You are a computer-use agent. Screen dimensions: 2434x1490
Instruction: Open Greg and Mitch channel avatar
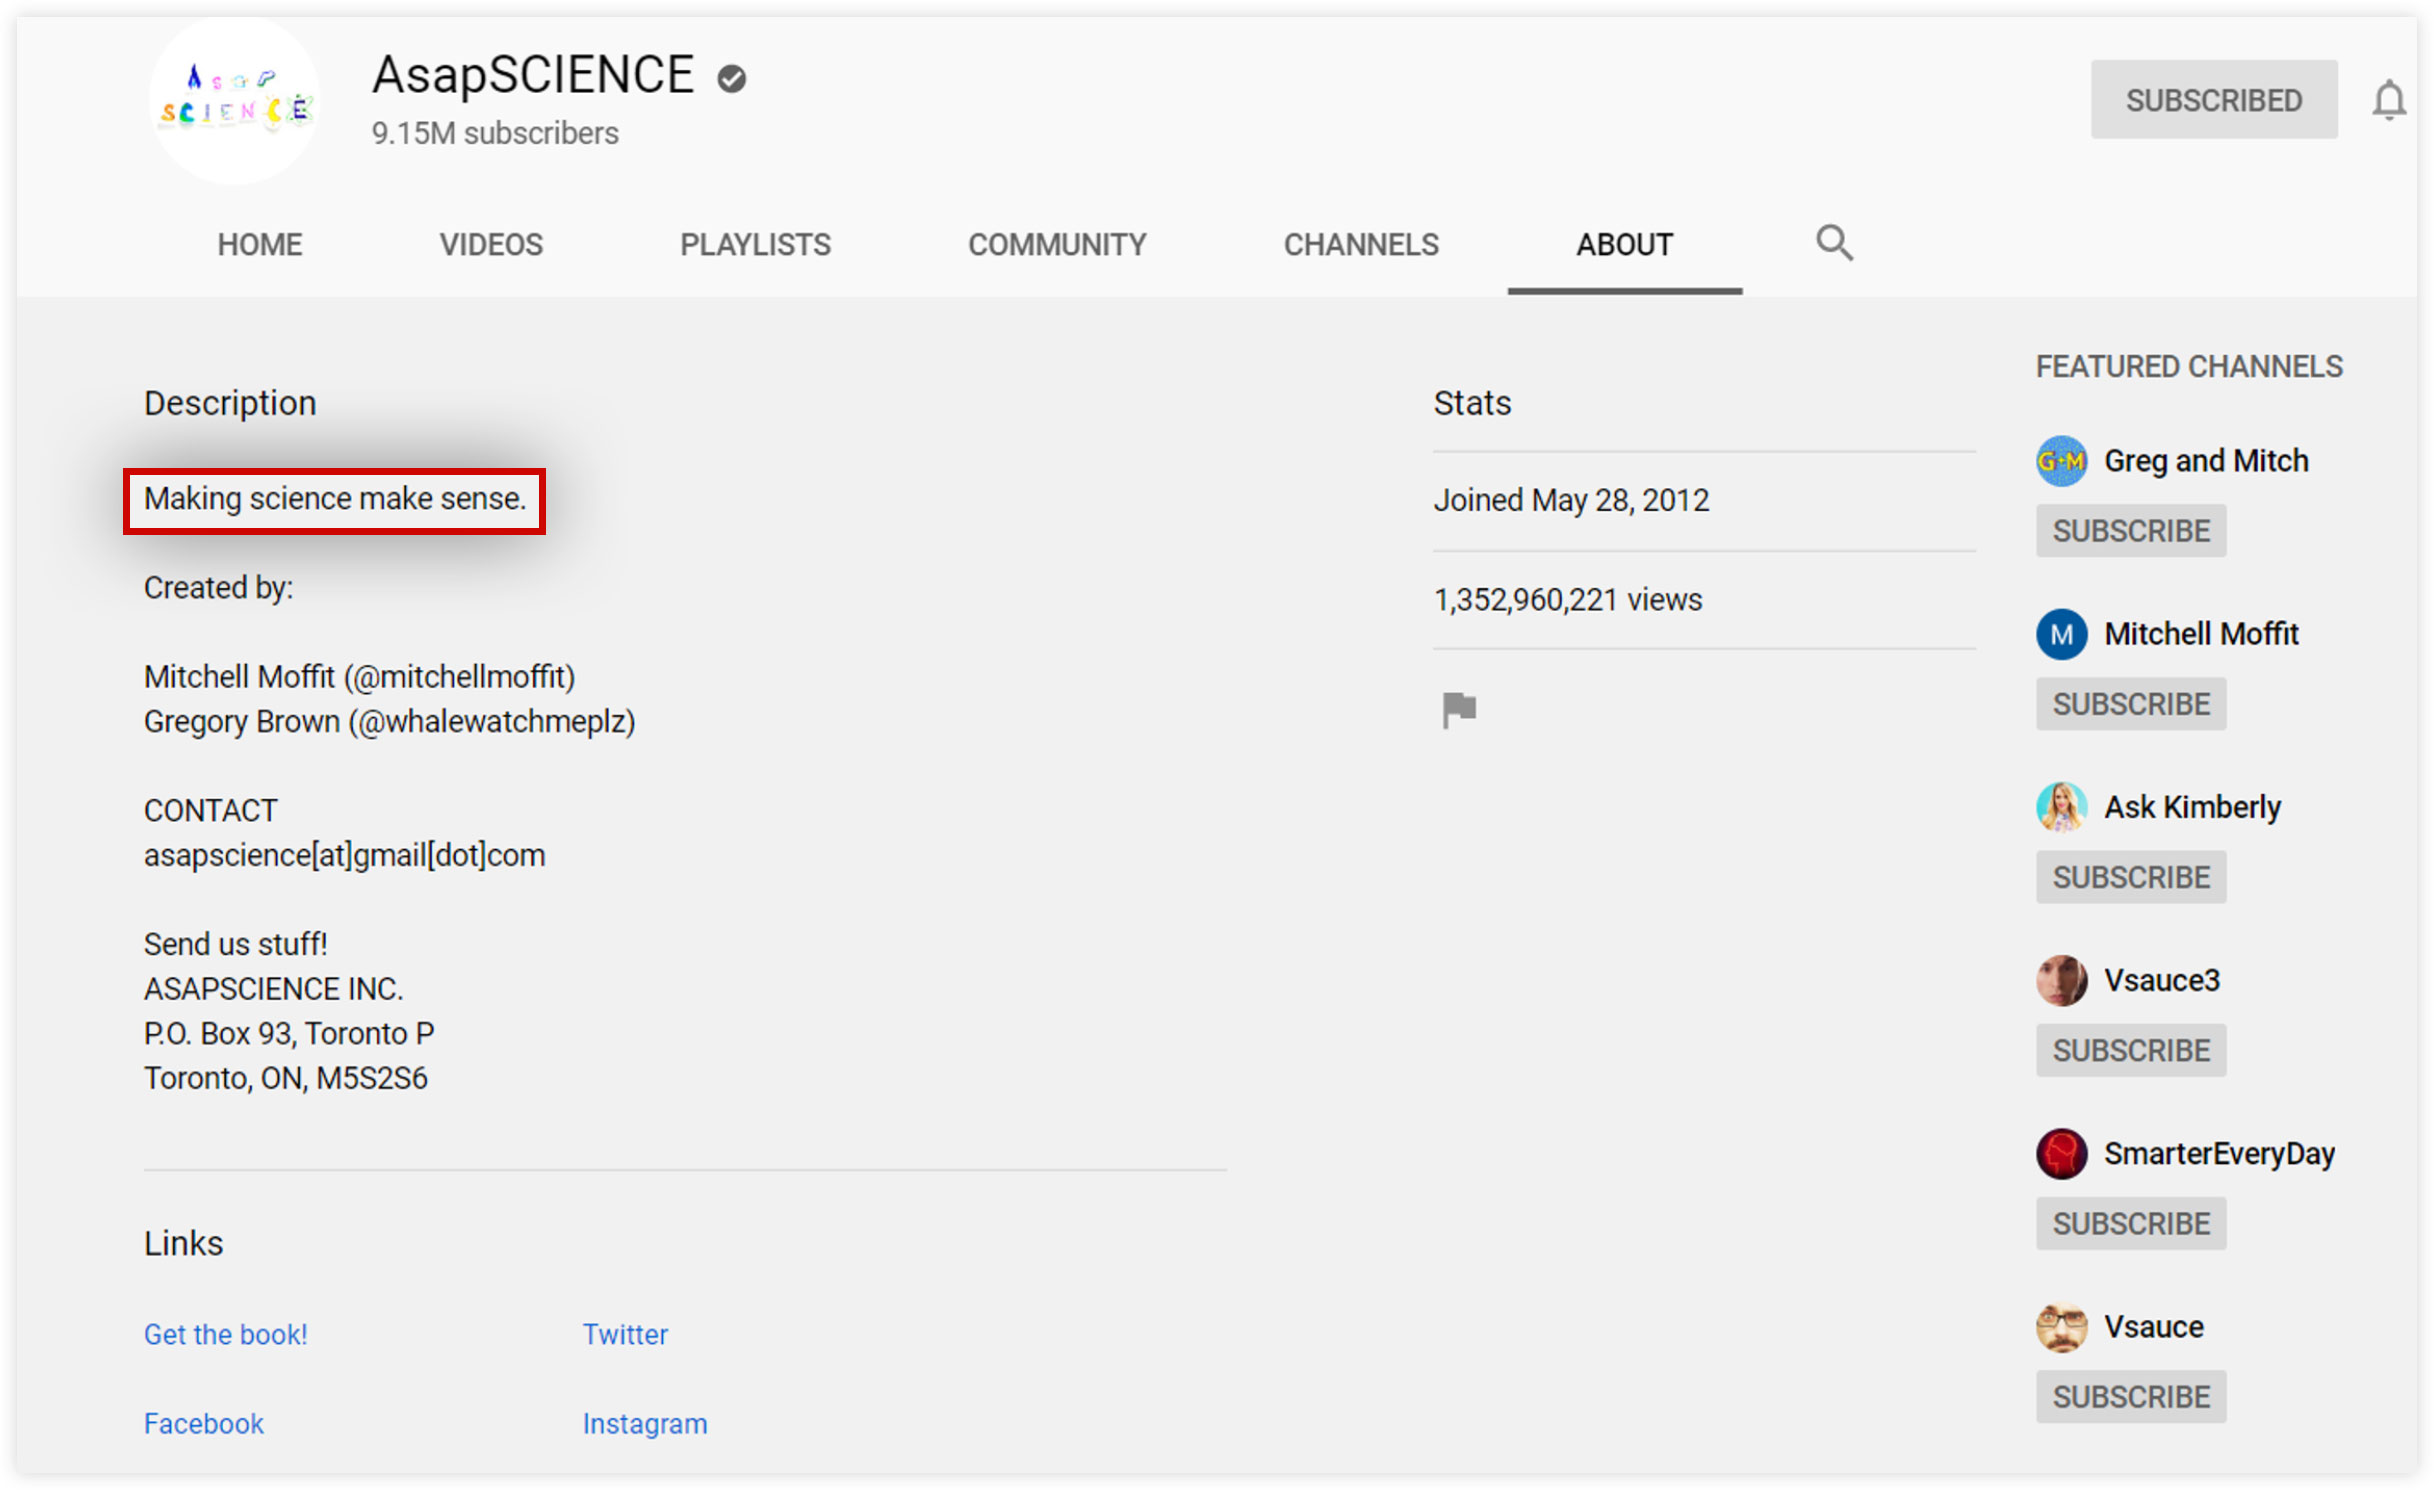pyautogui.click(x=2061, y=461)
